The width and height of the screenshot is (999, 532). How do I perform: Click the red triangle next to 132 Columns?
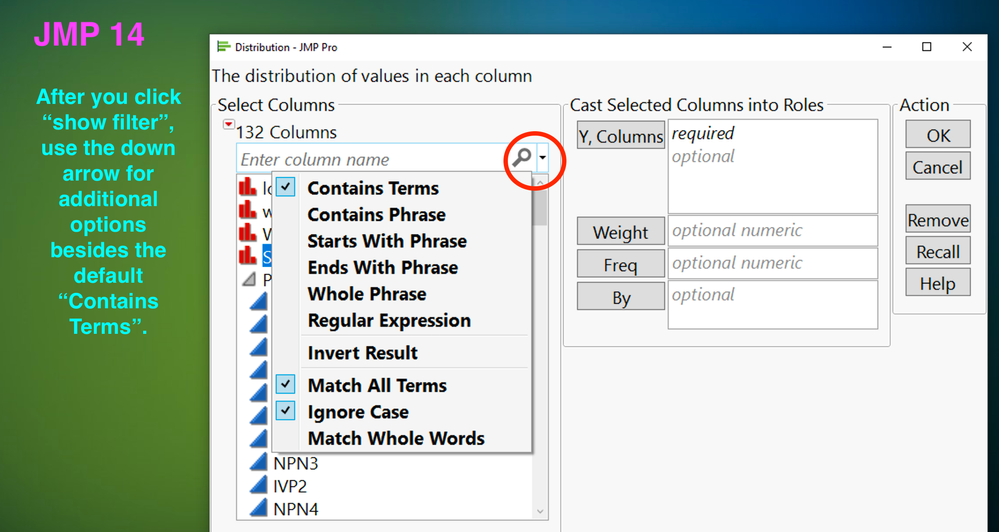click(229, 125)
